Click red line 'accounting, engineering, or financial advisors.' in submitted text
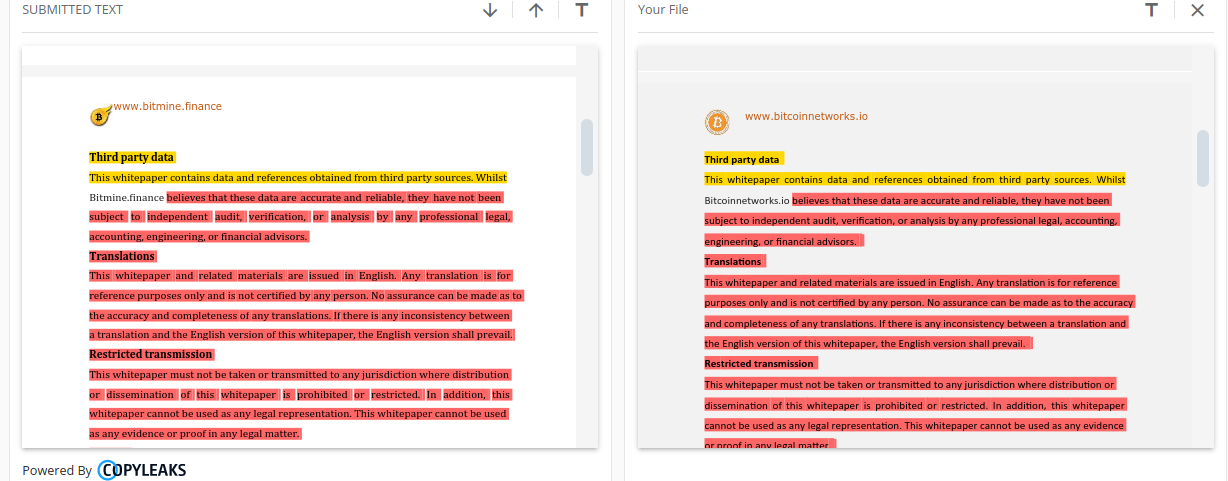The width and height of the screenshot is (1228, 481). coord(199,236)
